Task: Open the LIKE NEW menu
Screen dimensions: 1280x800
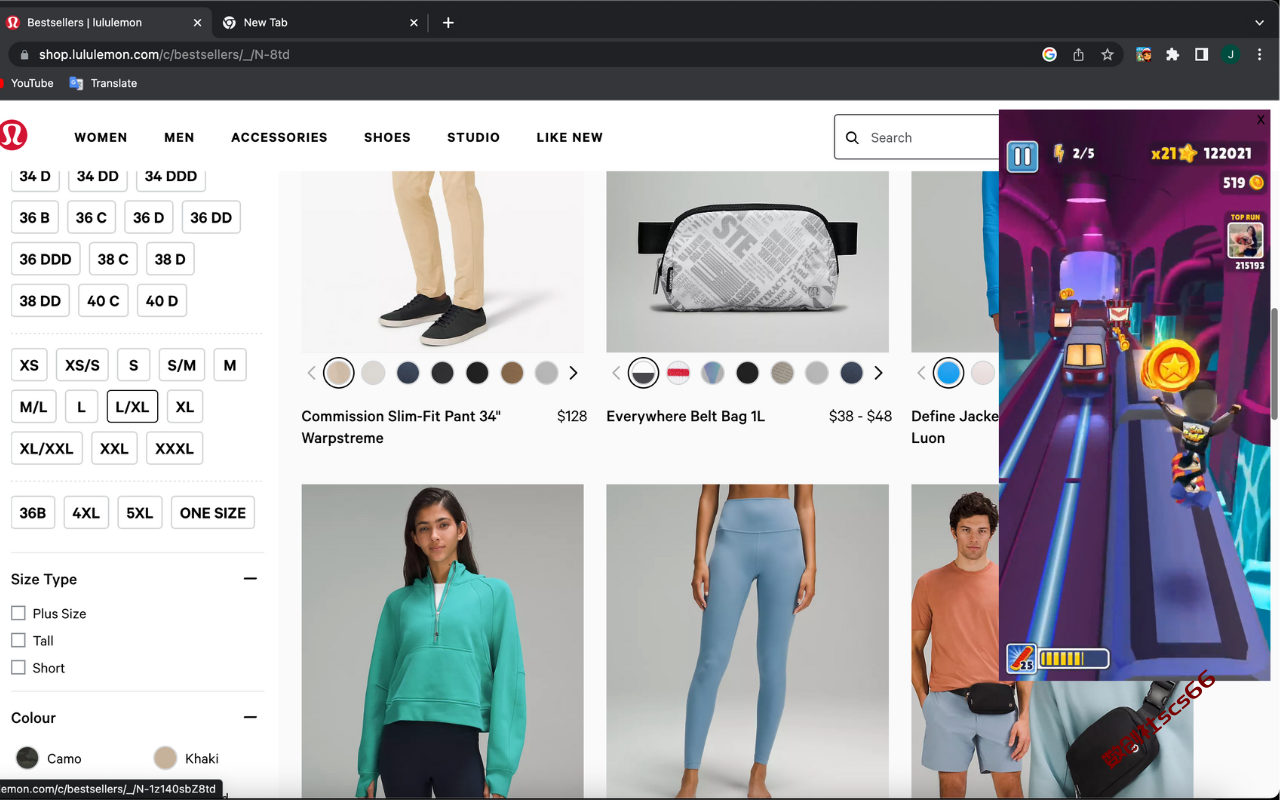Action: point(570,138)
